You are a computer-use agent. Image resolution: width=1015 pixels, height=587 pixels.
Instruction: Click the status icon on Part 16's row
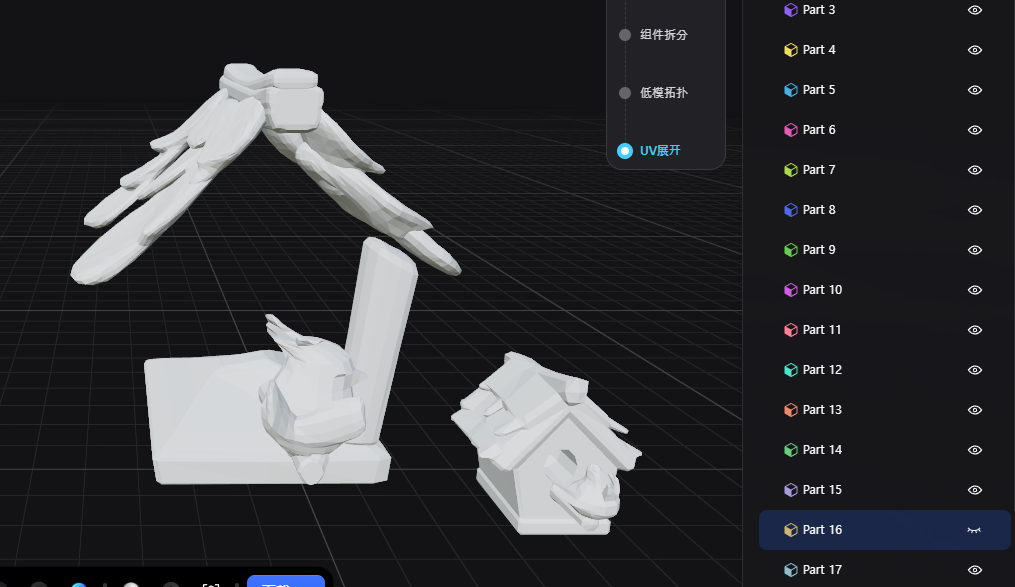pos(973,529)
